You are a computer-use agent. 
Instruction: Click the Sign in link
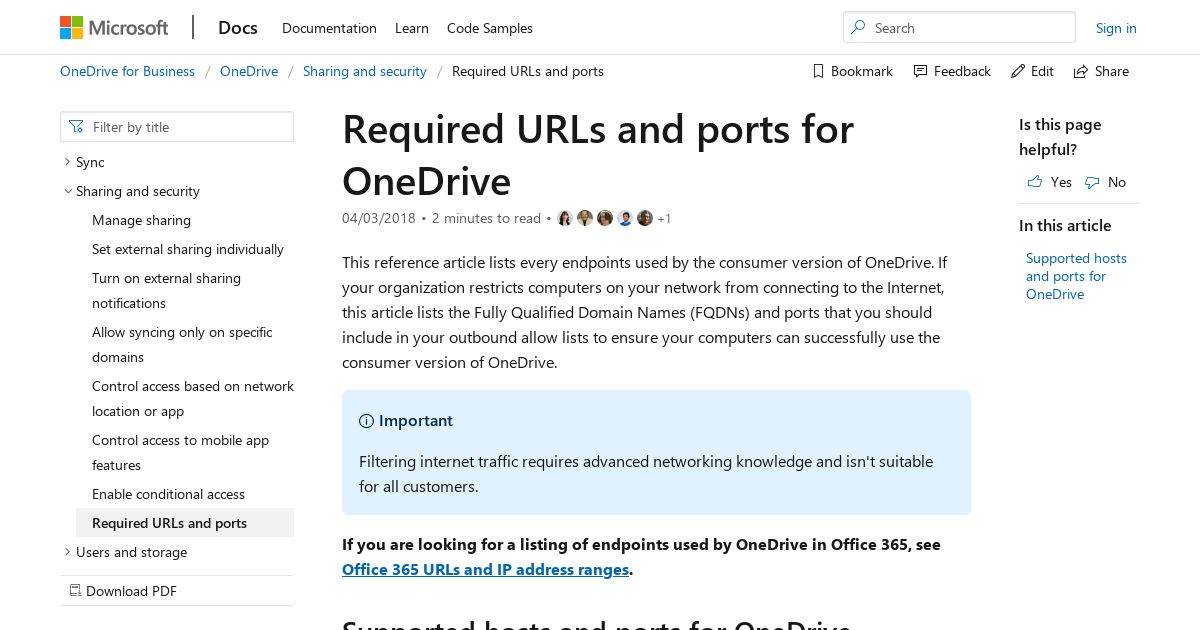[x=1116, y=28]
